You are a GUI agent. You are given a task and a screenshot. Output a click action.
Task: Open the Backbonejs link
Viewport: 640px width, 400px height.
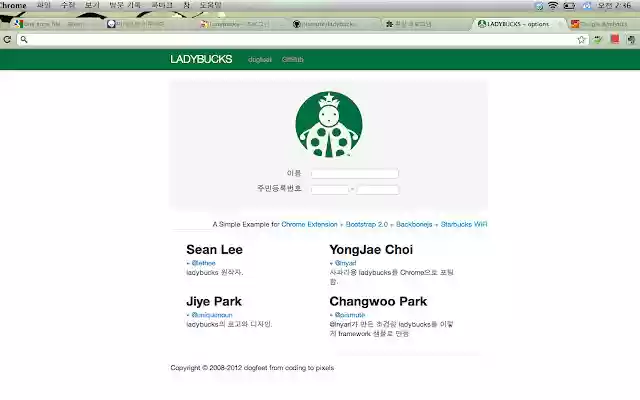point(414,224)
